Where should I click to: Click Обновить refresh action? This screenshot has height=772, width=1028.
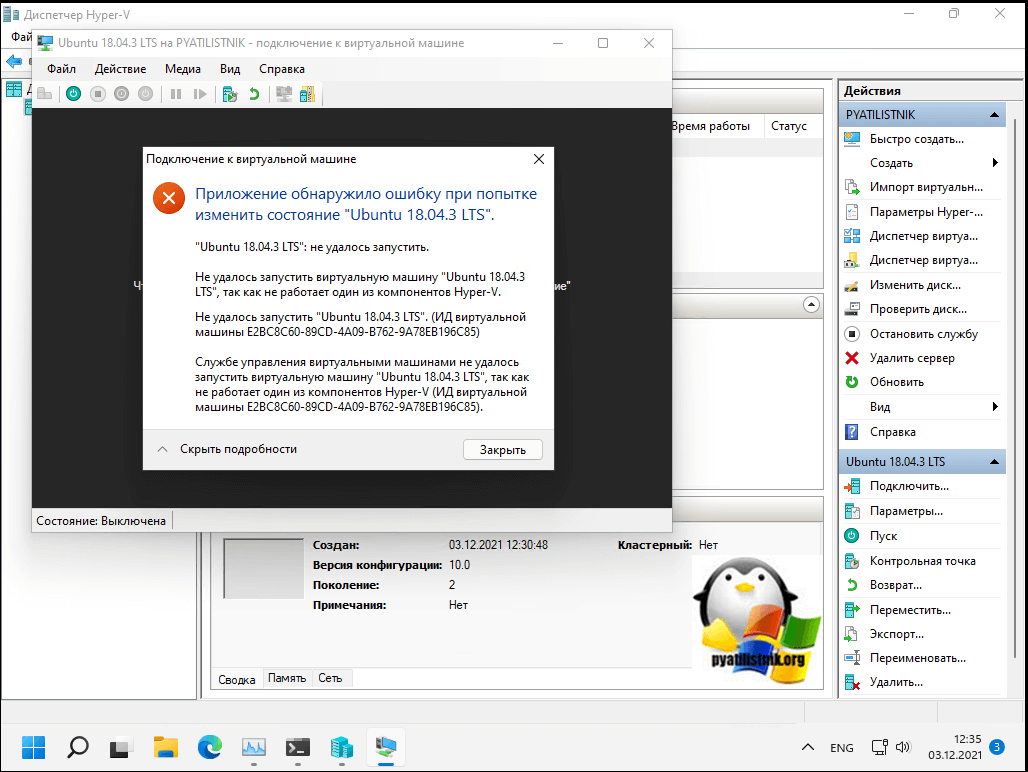click(x=896, y=382)
